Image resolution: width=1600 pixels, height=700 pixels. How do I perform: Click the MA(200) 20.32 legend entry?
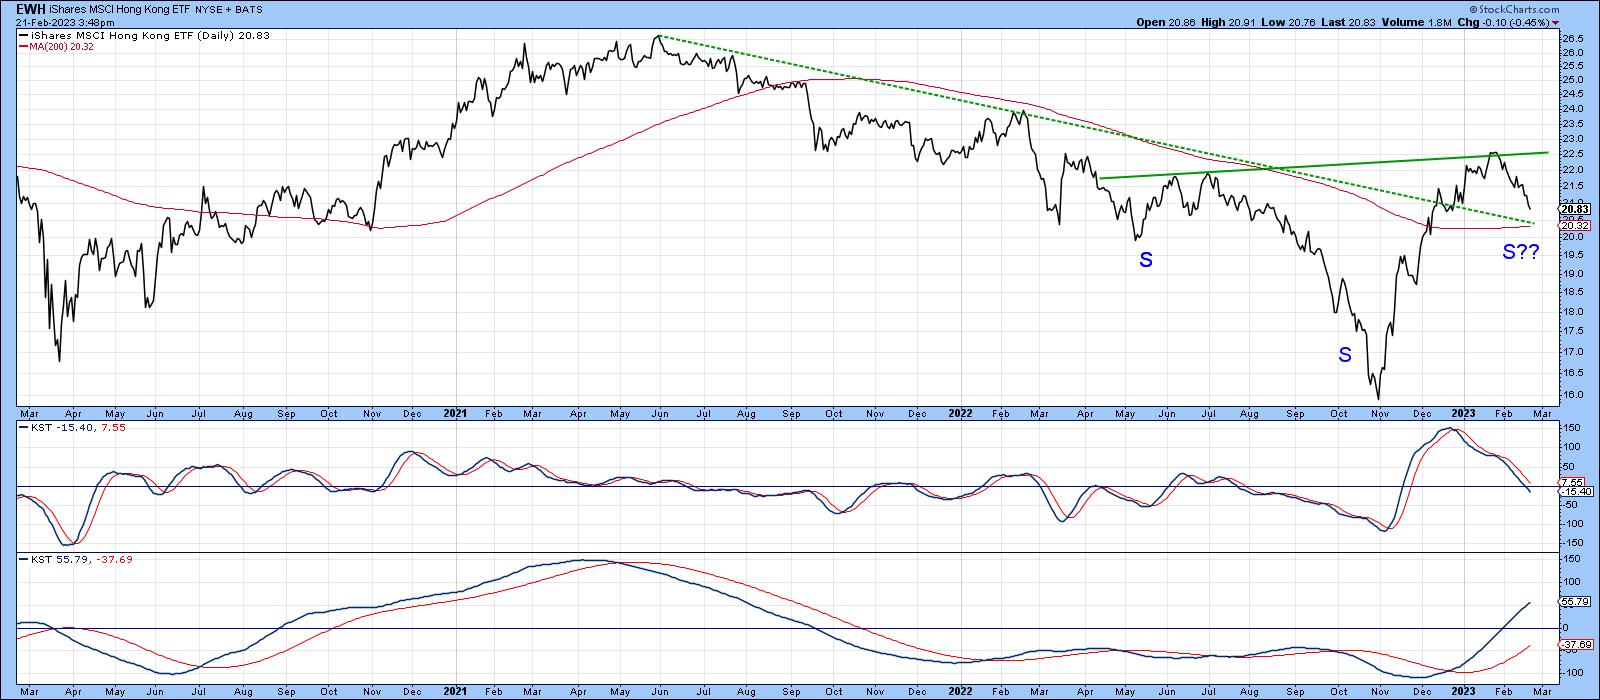click(59, 46)
